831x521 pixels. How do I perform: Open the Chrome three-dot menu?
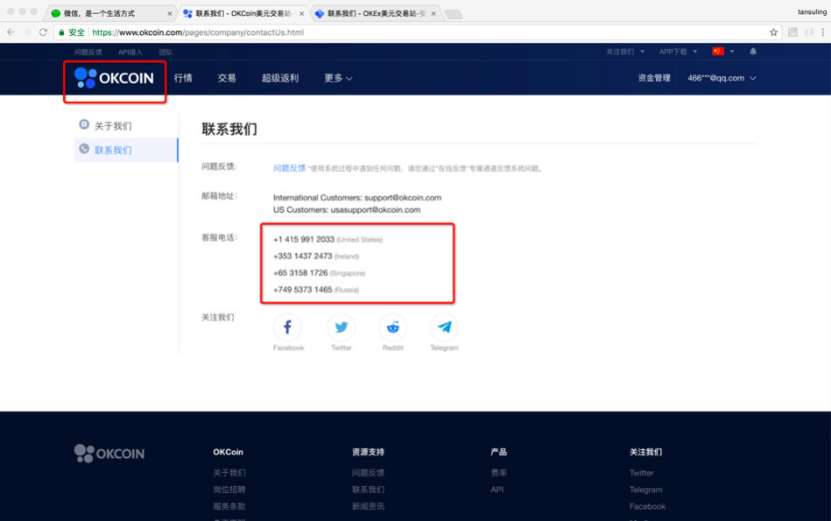click(823, 32)
